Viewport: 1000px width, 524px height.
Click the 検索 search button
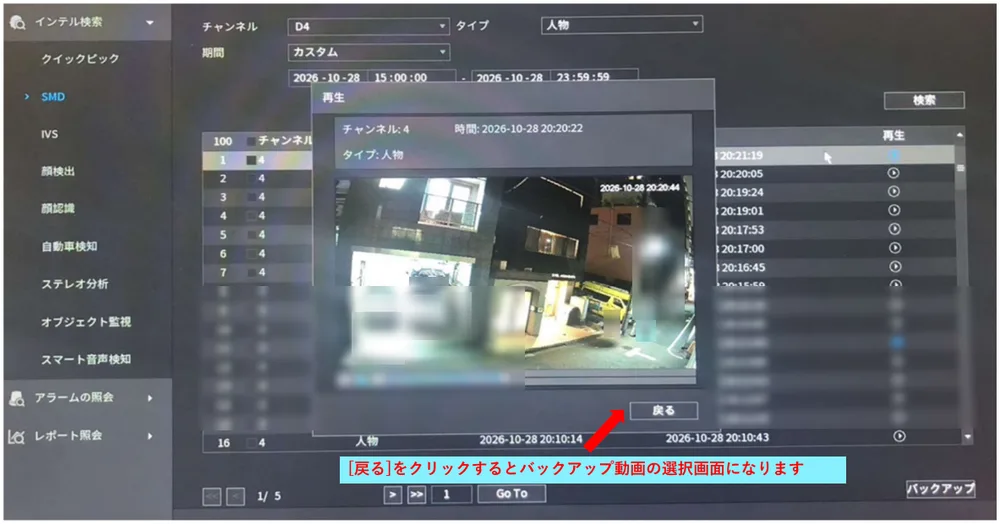924,100
